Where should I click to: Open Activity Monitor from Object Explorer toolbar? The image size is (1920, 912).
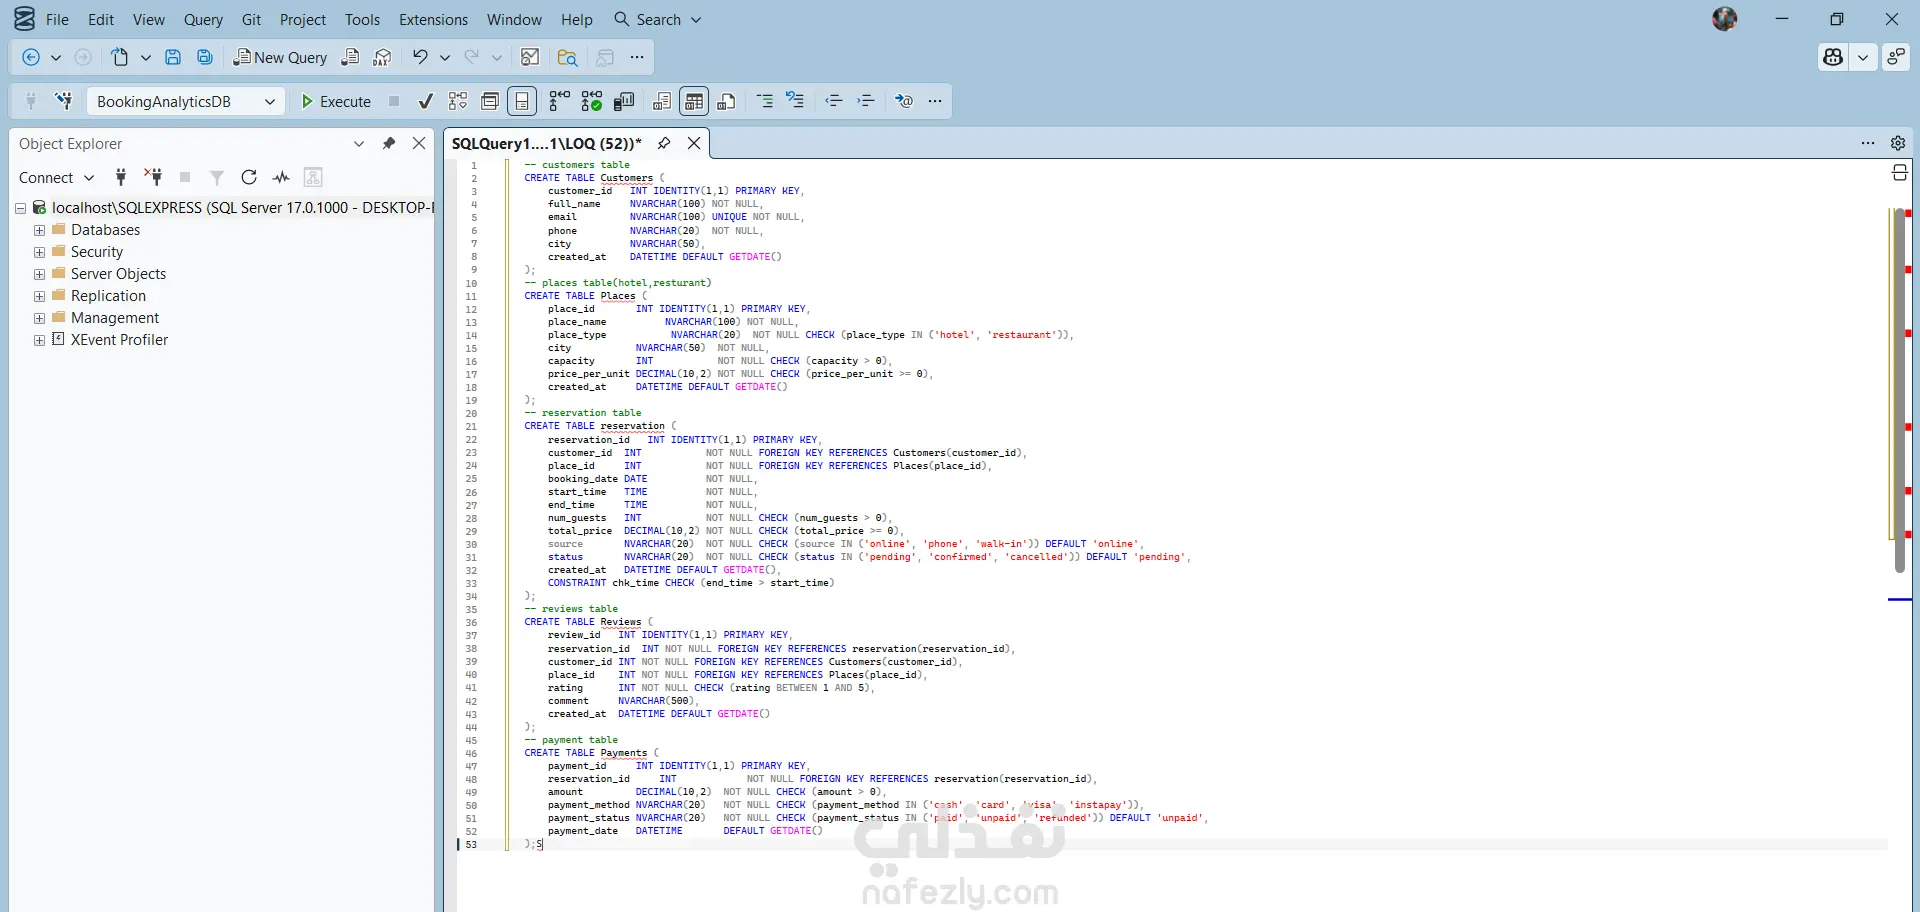pyautogui.click(x=281, y=177)
